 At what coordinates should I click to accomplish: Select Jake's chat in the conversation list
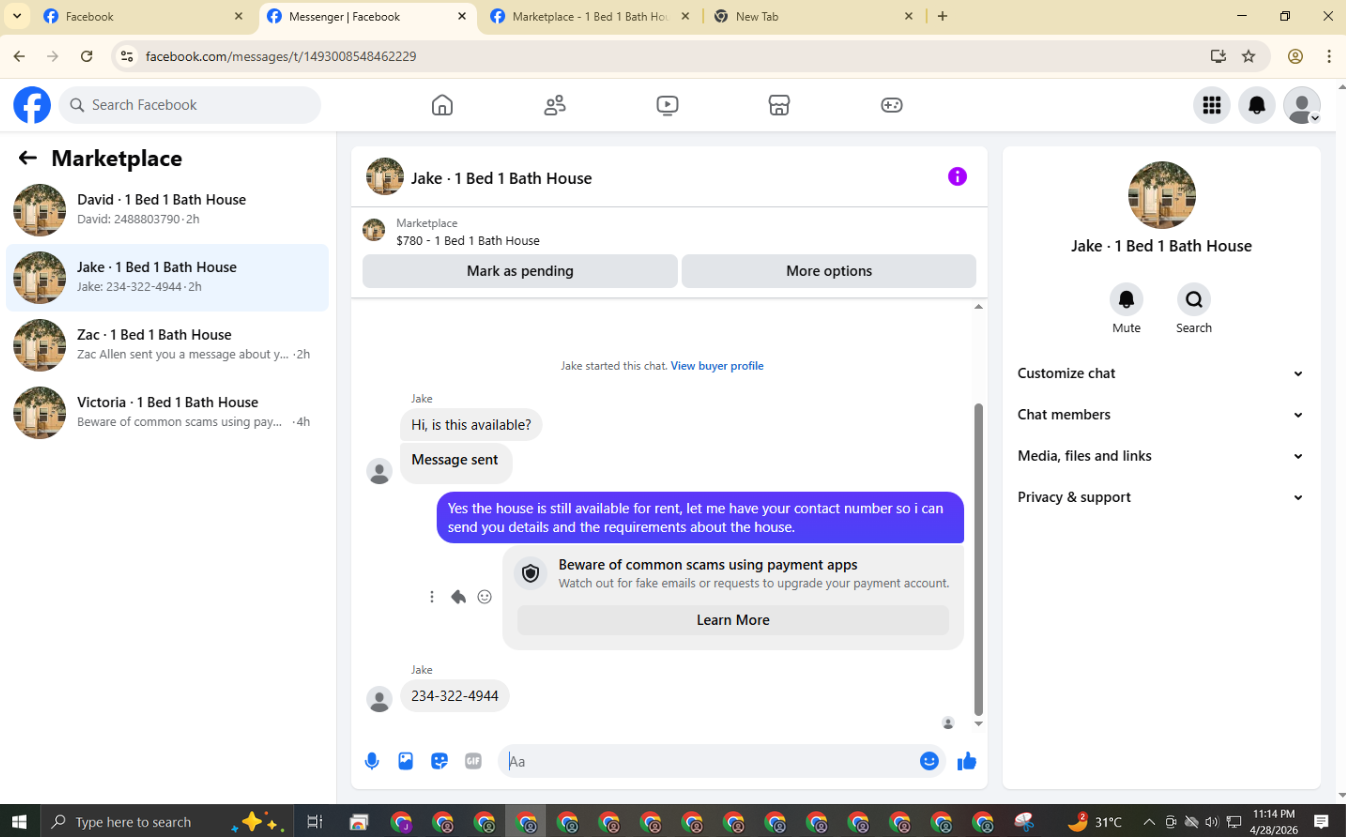pyautogui.click(x=167, y=277)
